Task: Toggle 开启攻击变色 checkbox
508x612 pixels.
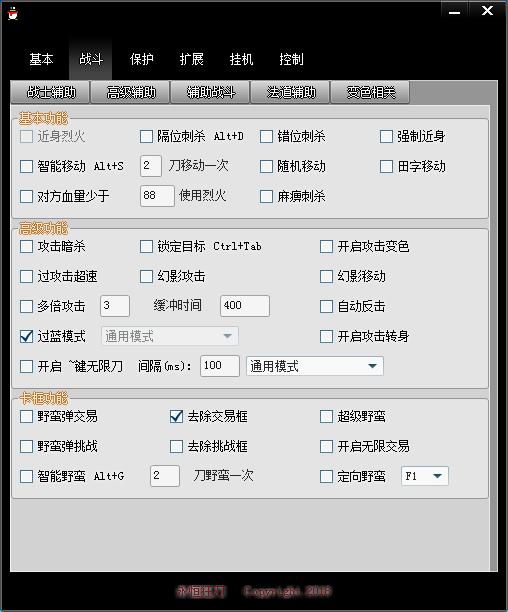Action: click(326, 247)
